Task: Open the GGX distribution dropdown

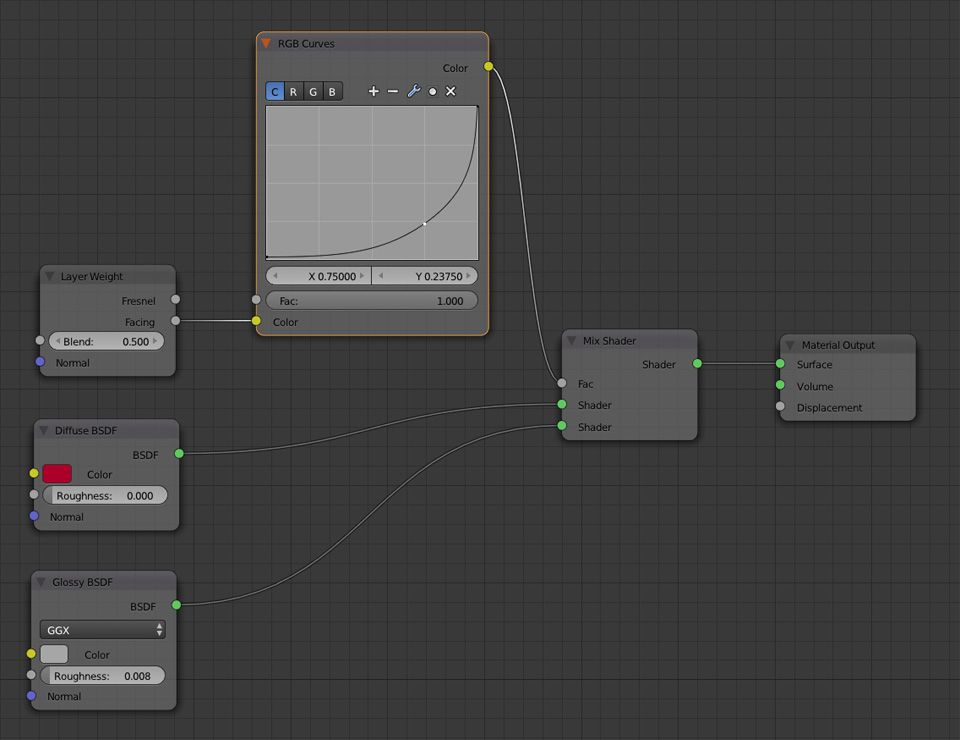Action: (x=103, y=630)
